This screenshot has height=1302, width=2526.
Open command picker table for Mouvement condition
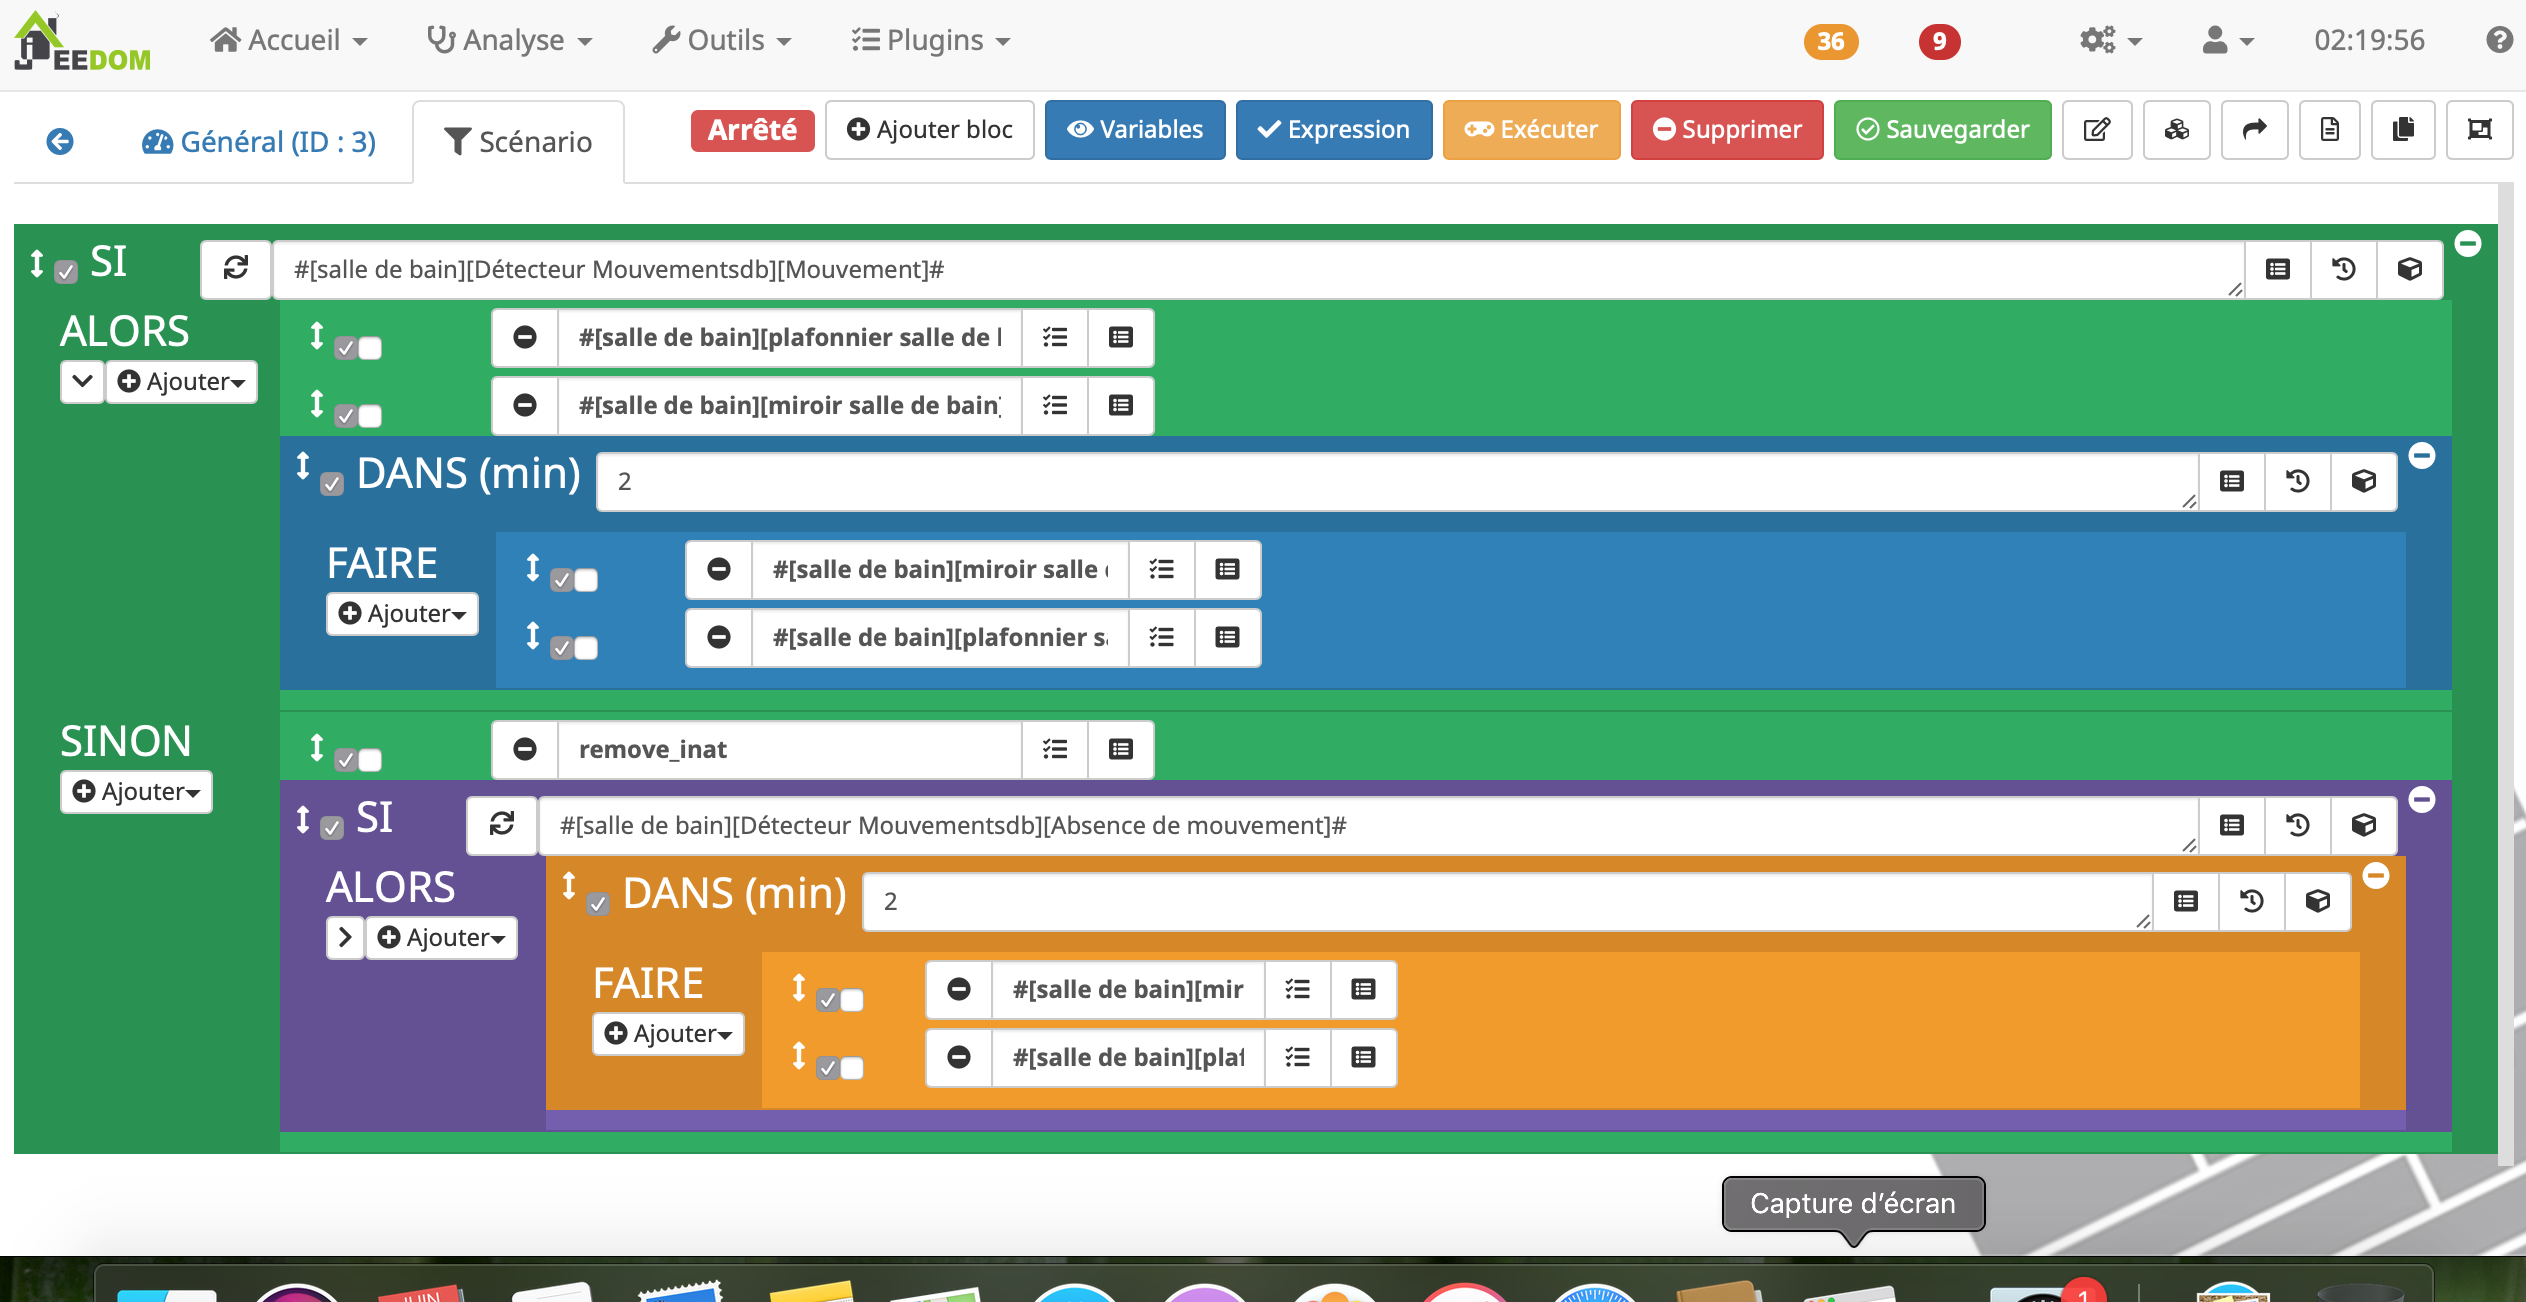2278,269
